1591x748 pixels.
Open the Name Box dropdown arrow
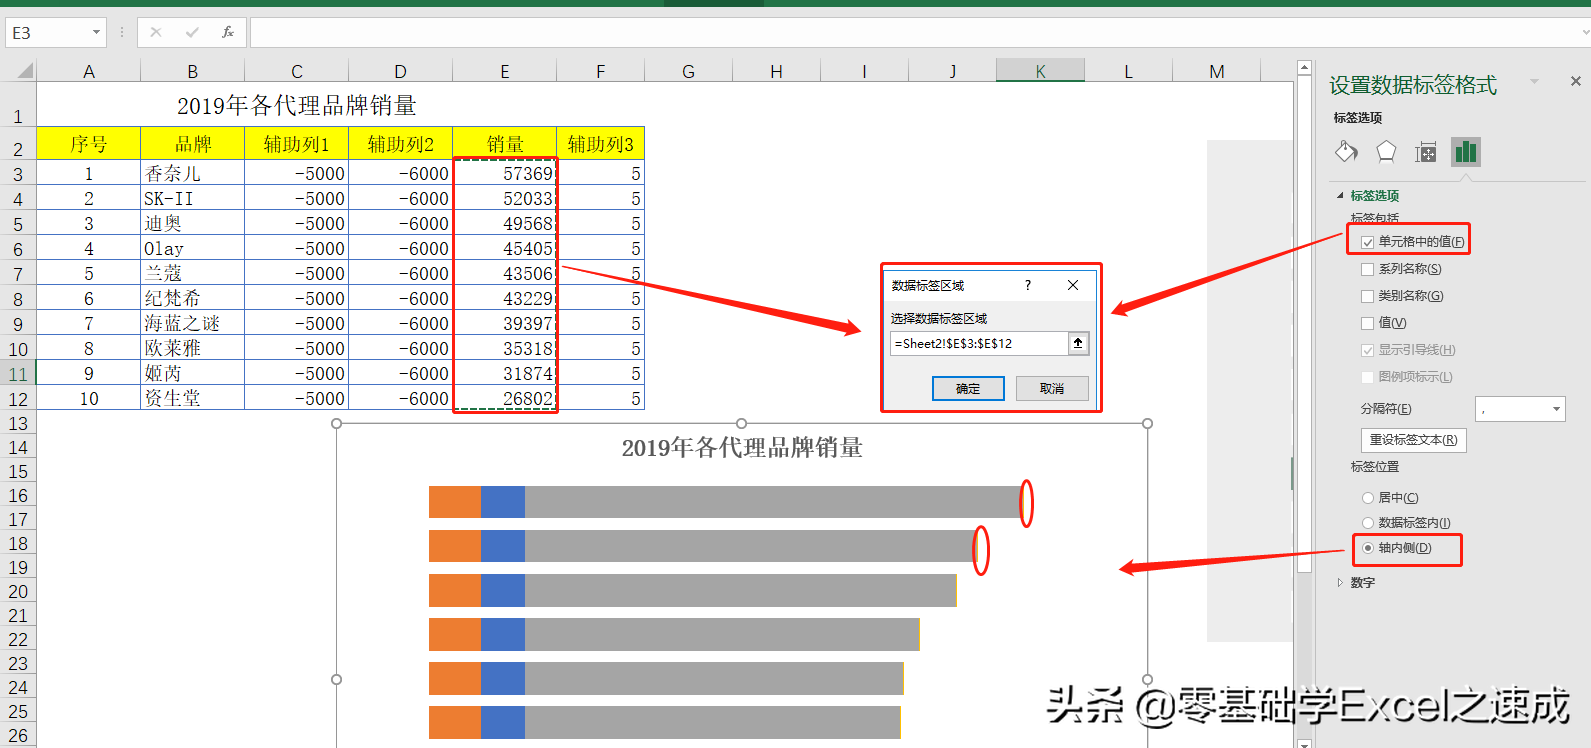[x=96, y=33]
